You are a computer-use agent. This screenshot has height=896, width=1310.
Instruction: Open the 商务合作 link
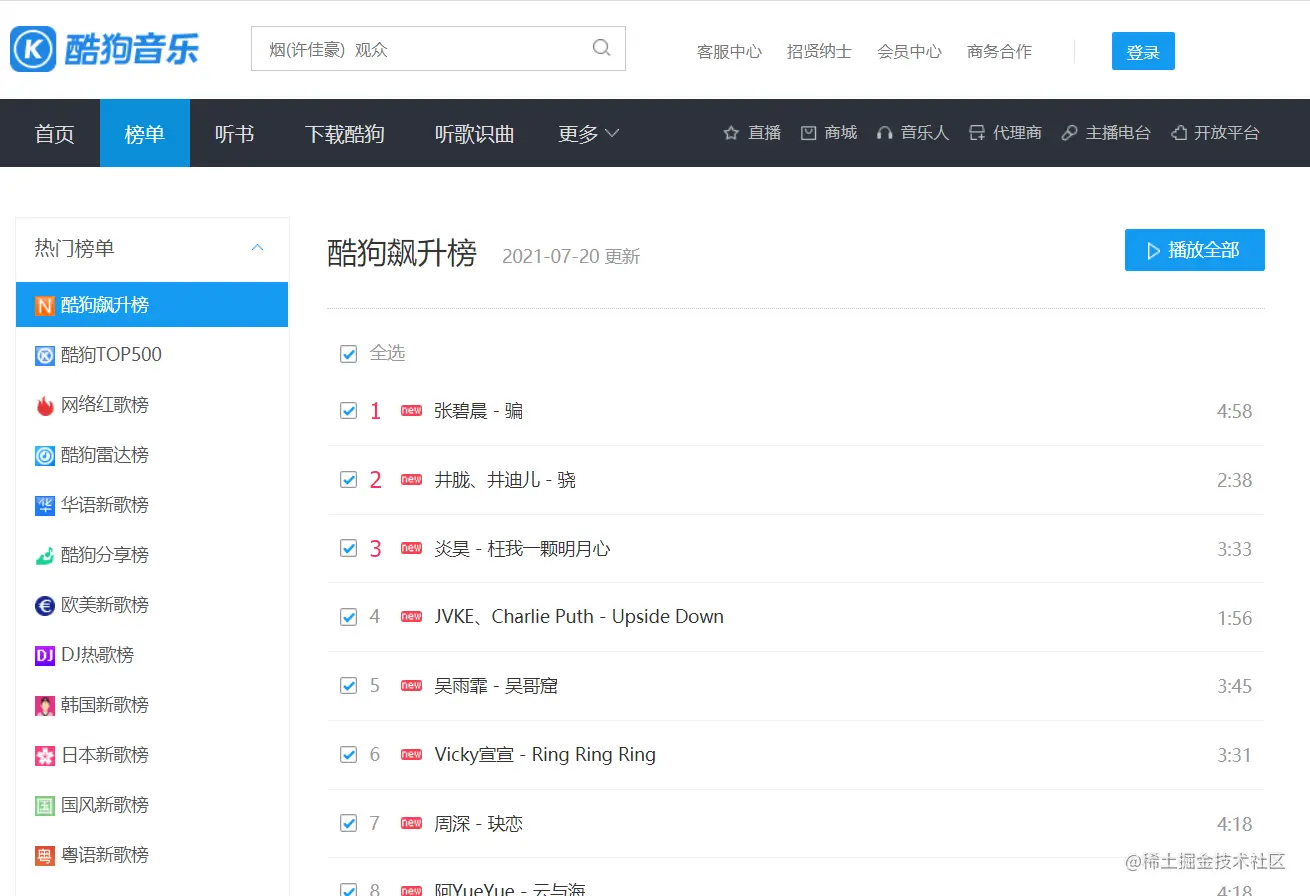(999, 51)
